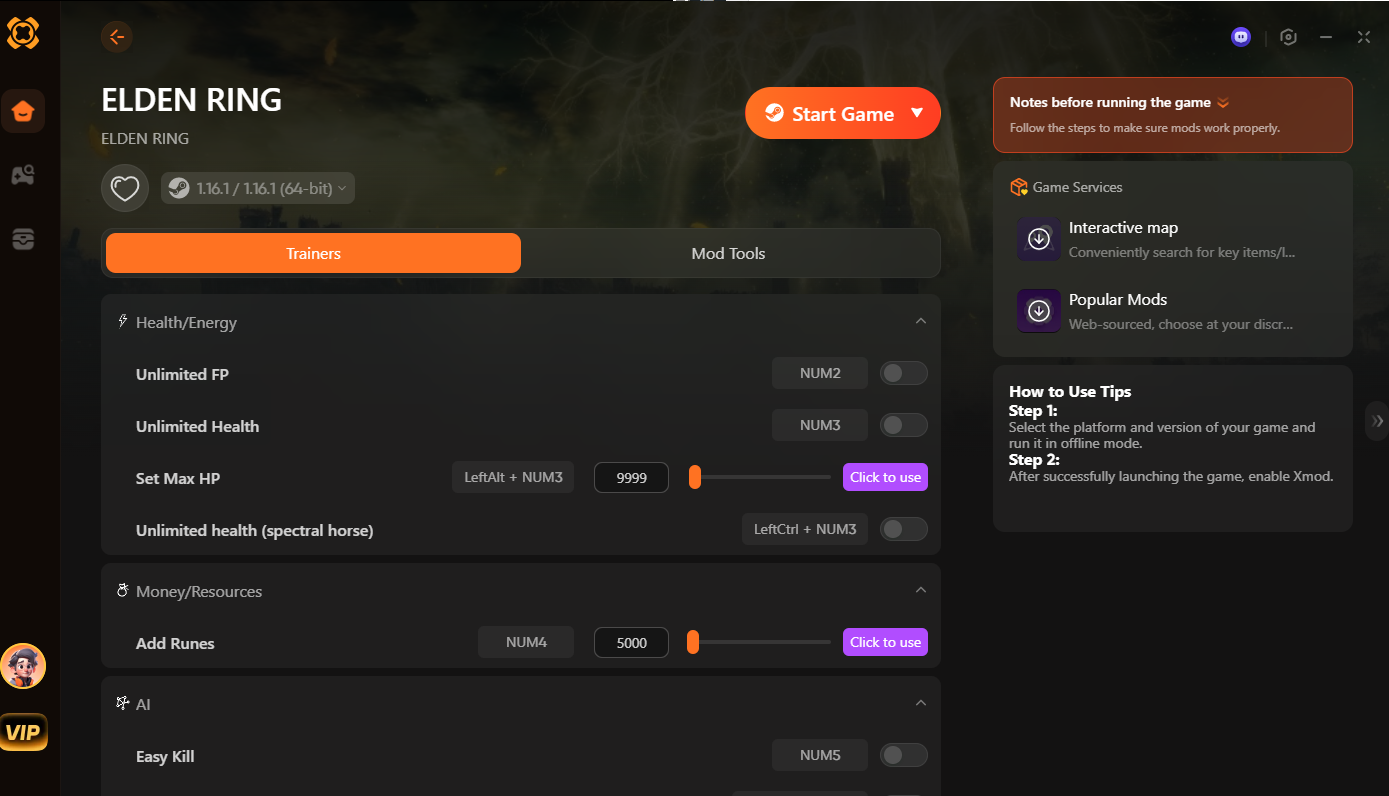The height and width of the screenshot is (796, 1389).
Task: Collapse the AI section chevron
Action: [x=921, y=703]
